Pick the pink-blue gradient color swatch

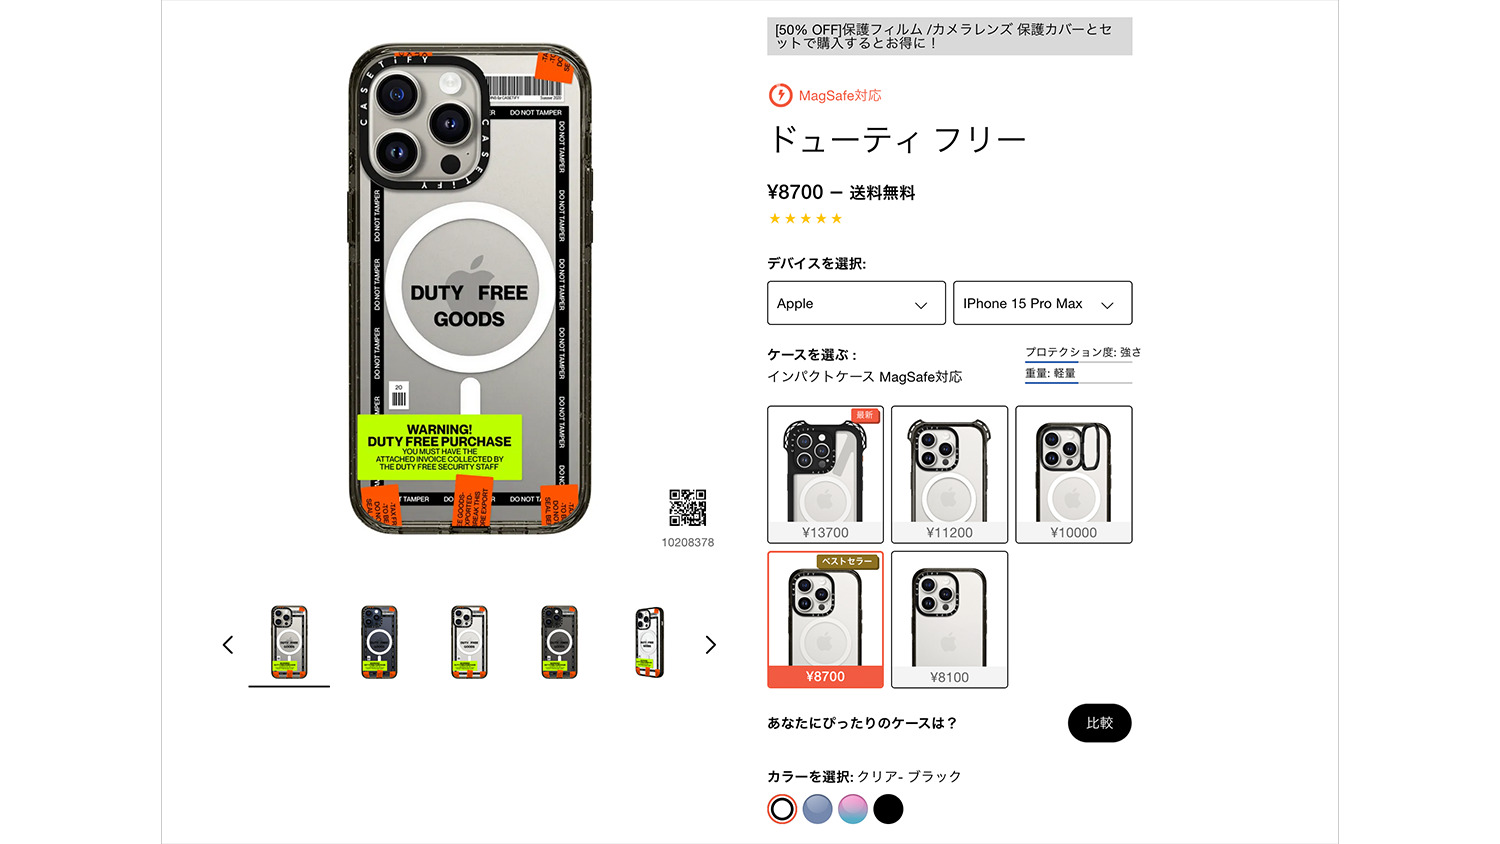point(853,809)
